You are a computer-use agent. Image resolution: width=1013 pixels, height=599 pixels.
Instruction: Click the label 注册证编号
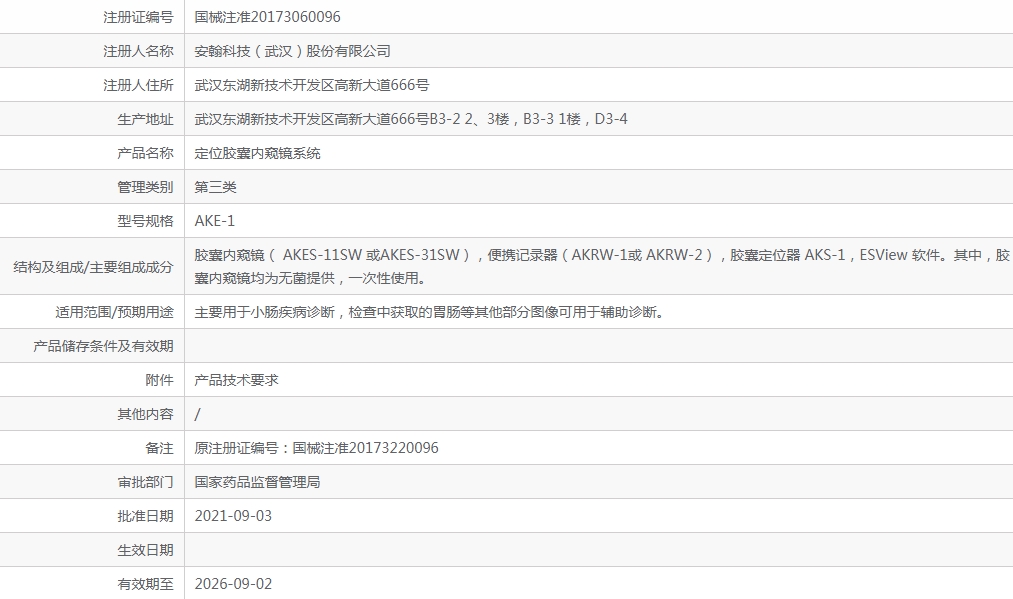point(138,17)
